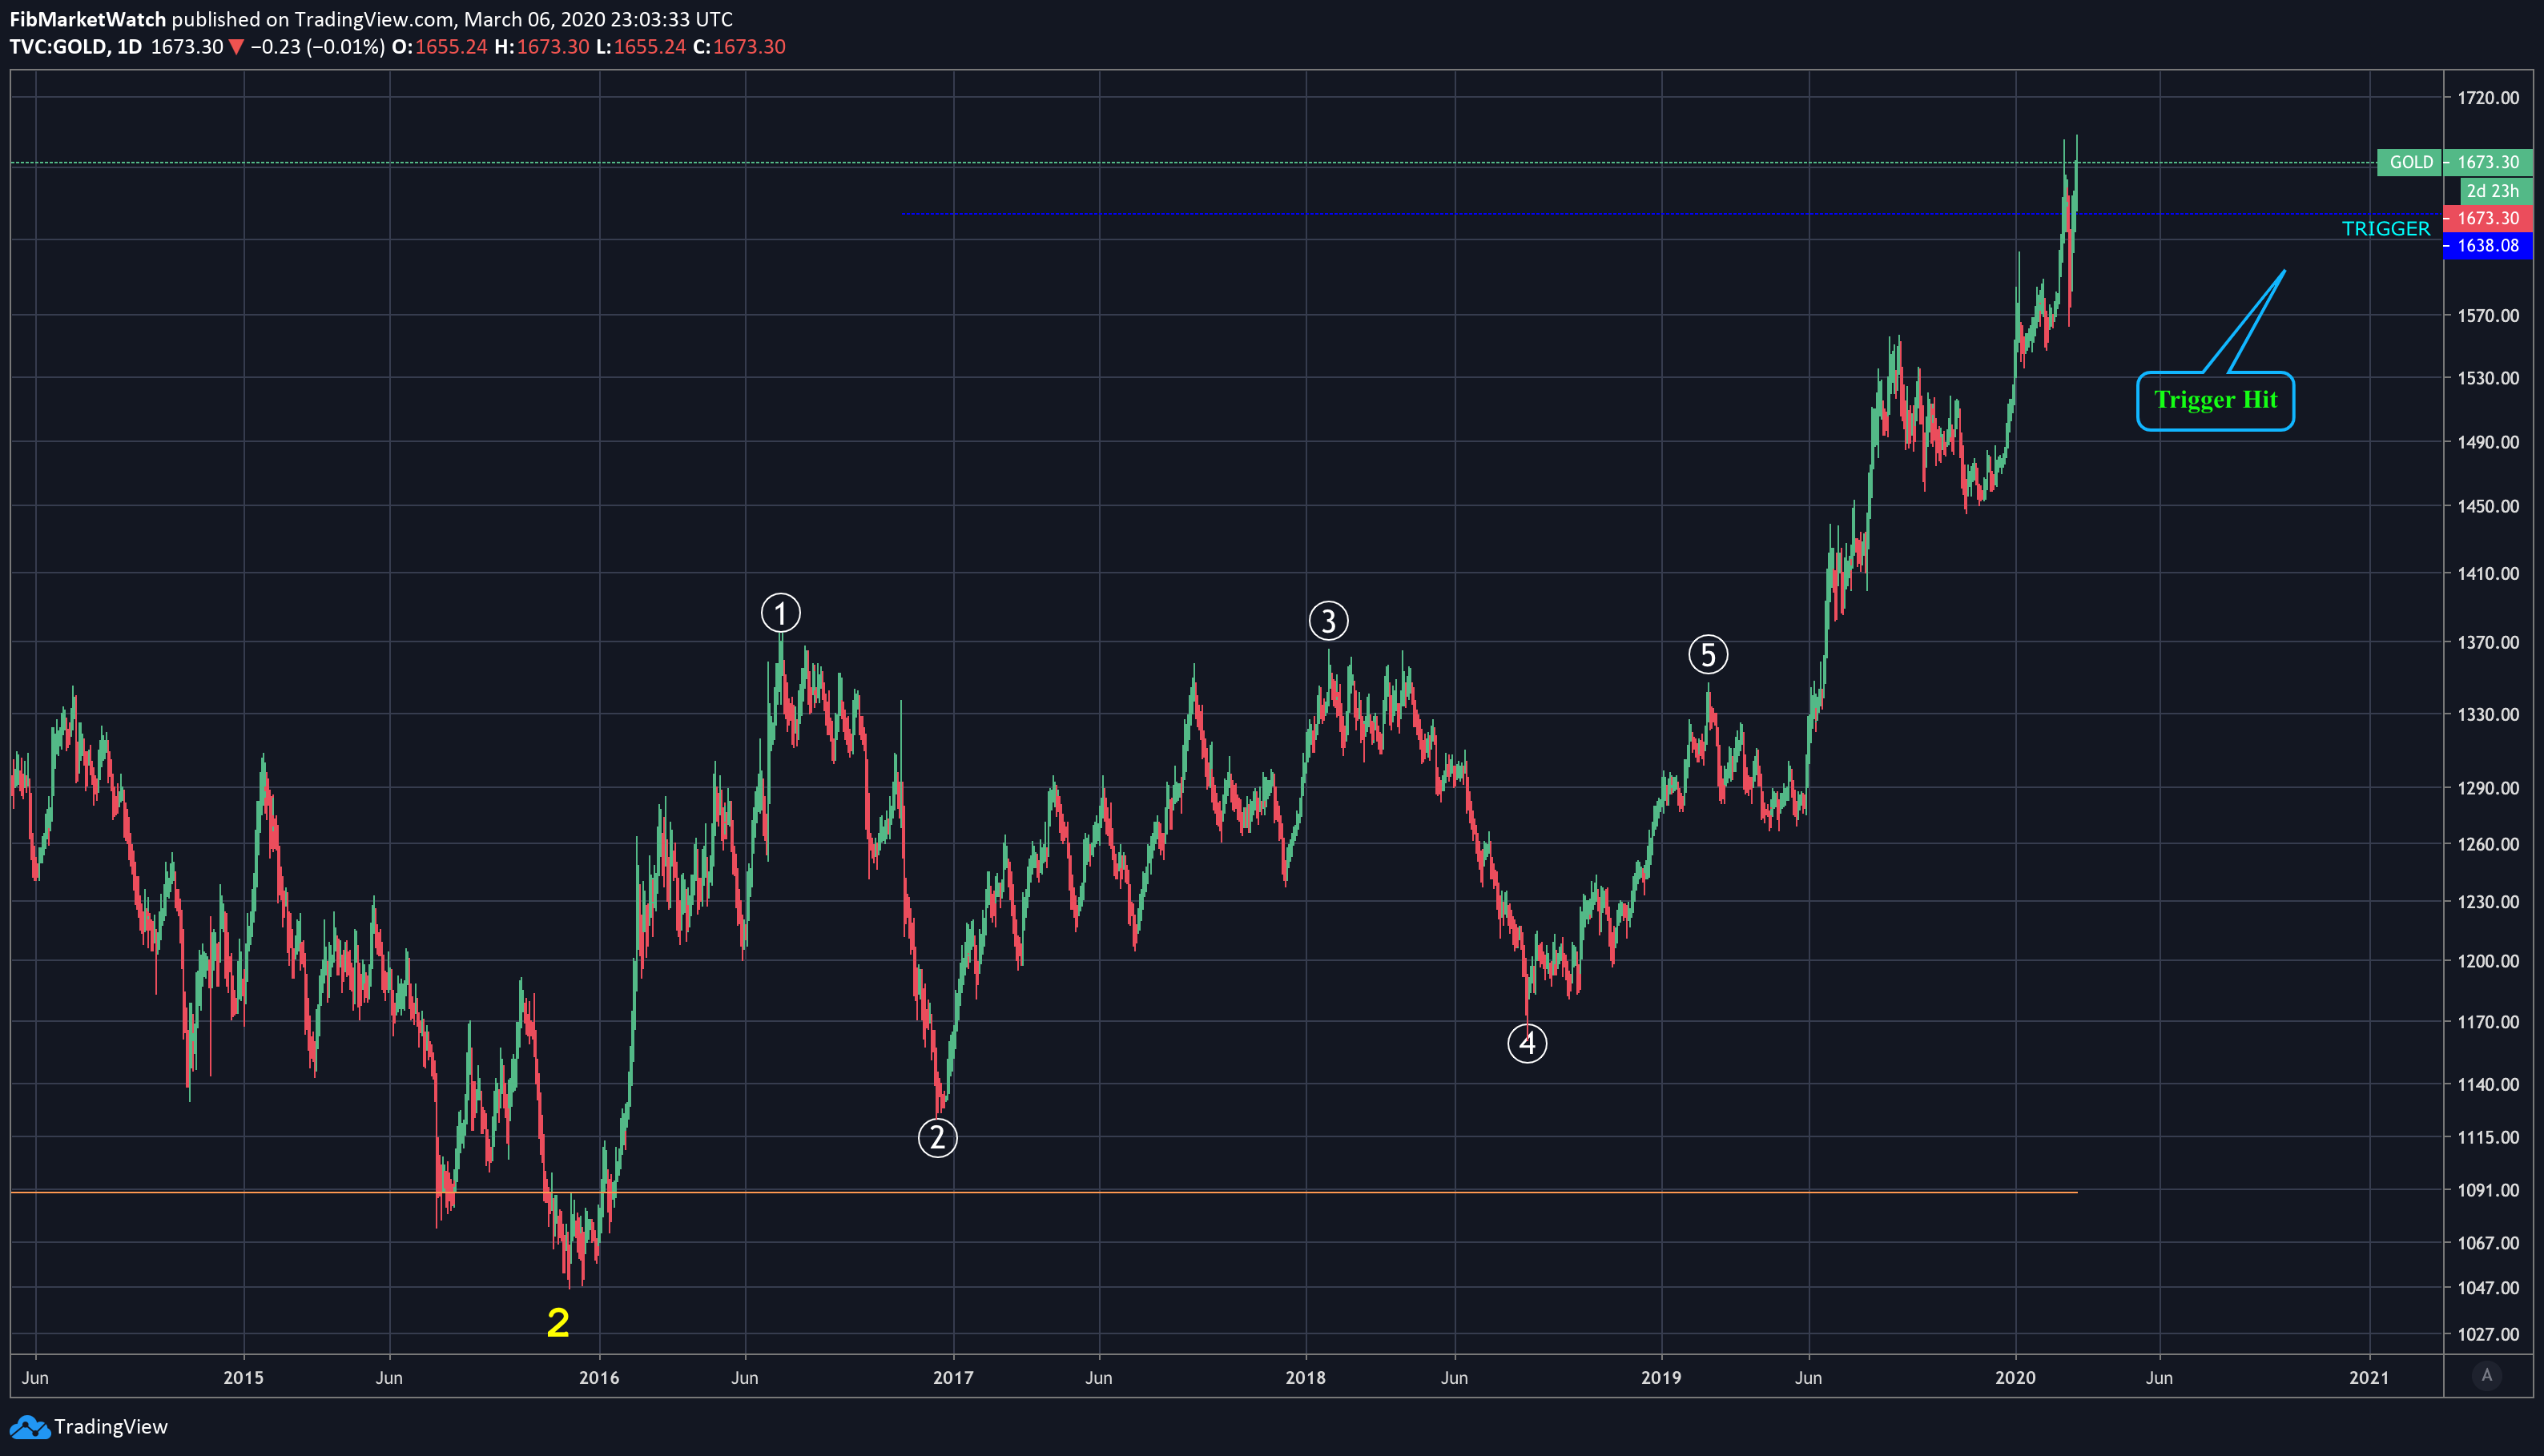Click the red down-triangle change indicator
Screen dimensions: 2544x1456
236,47
